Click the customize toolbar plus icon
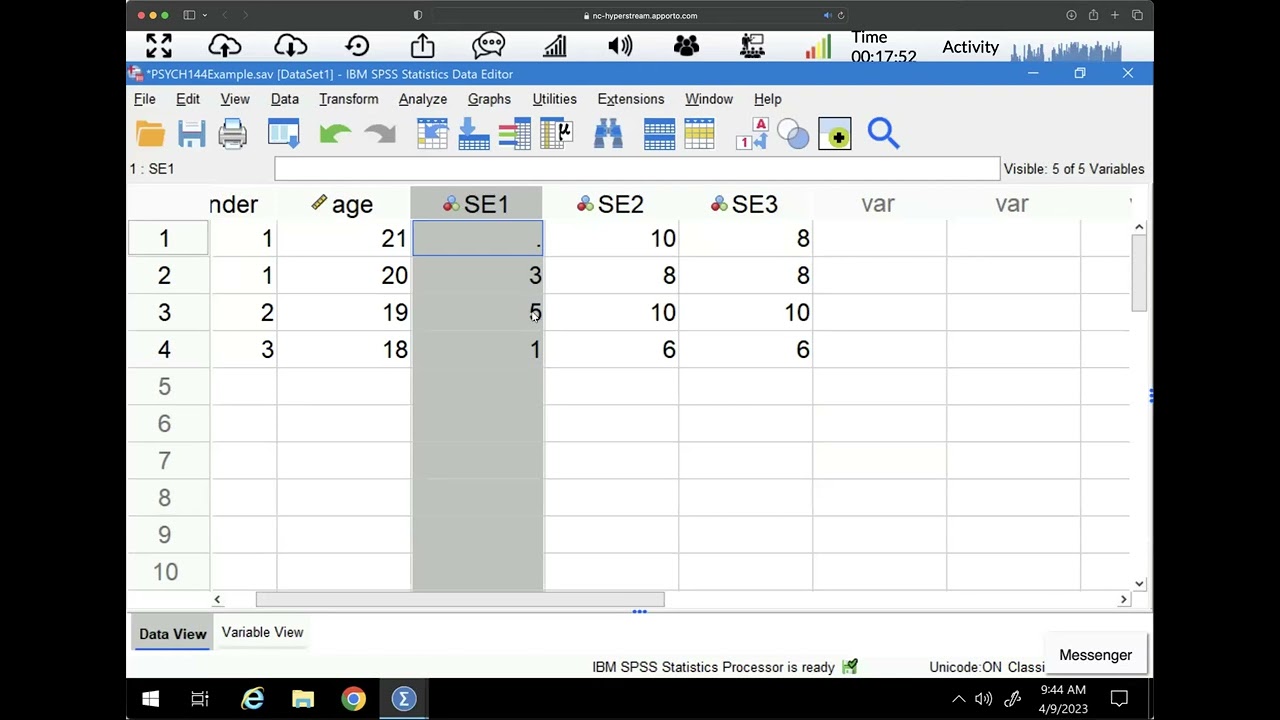The image size is (1280, 720). tap(835, 134)
